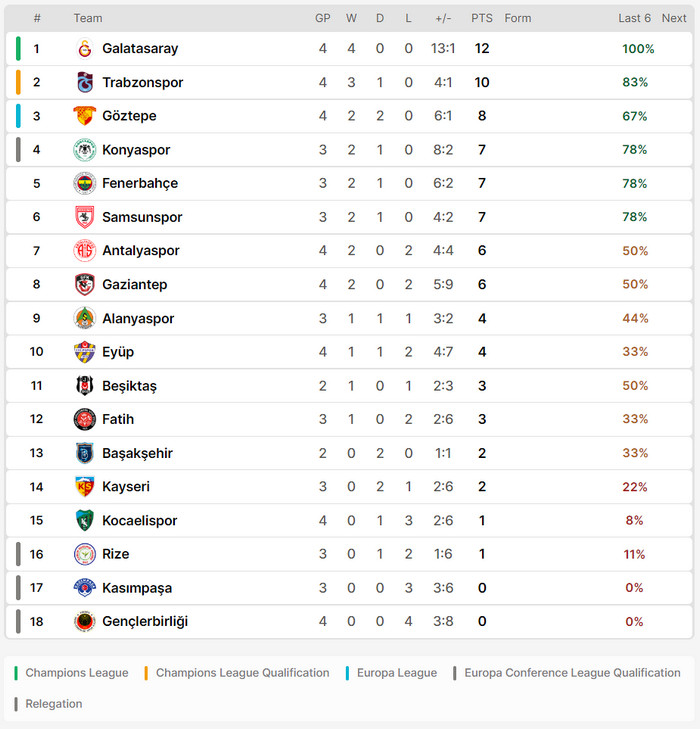This screenshot has width=700, height=729.
Task: Click the Trabzonspor club logo
Action: click(85, 82)
